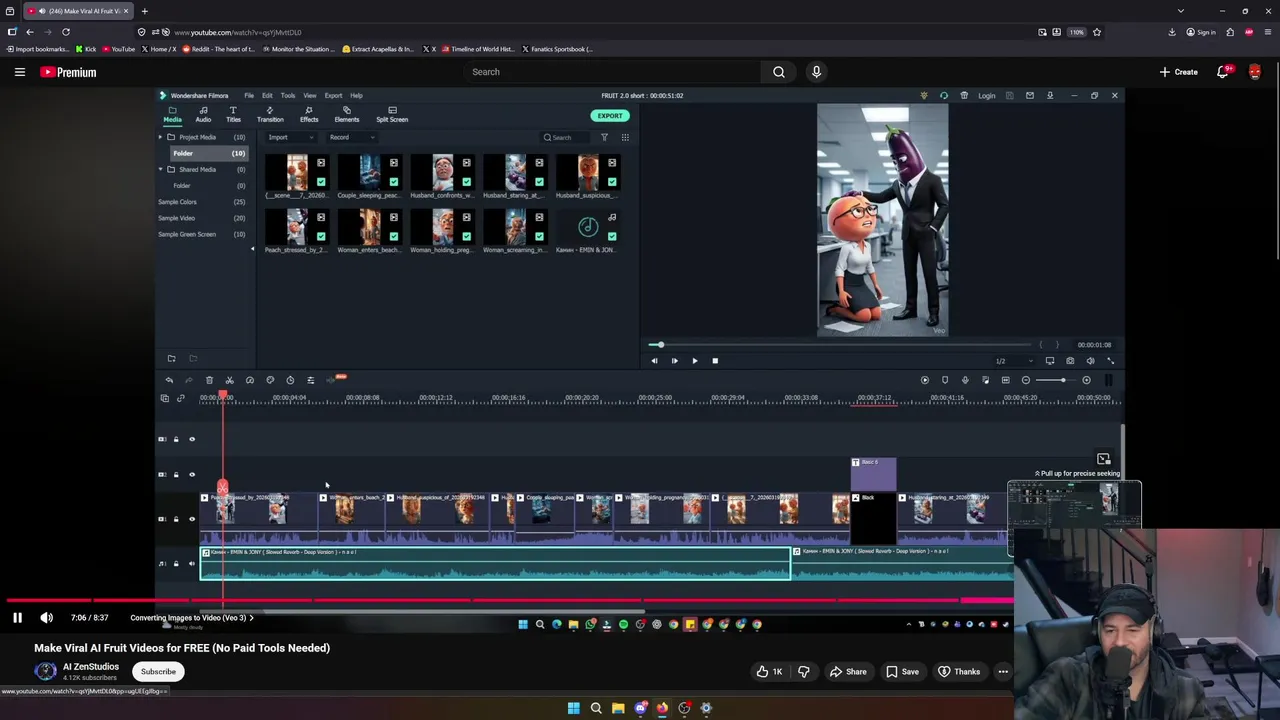Pause the YouTube video
Screen dimensions: 1280x720
point(17,618)
